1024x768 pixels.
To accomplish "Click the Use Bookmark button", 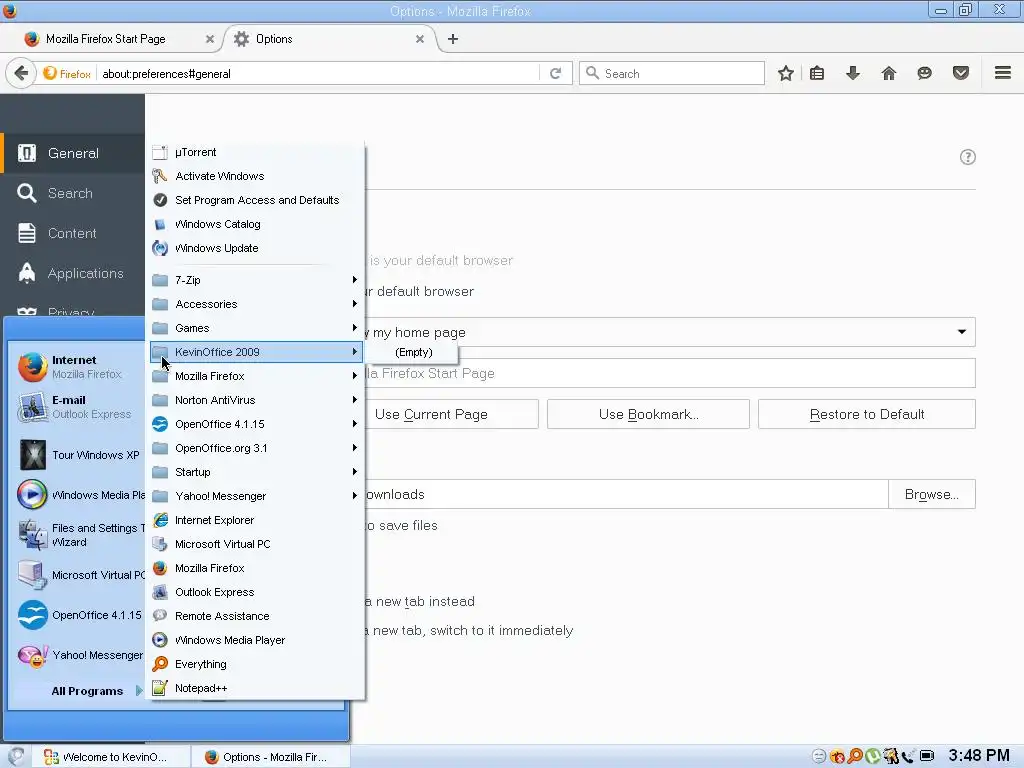I will 648,414.
